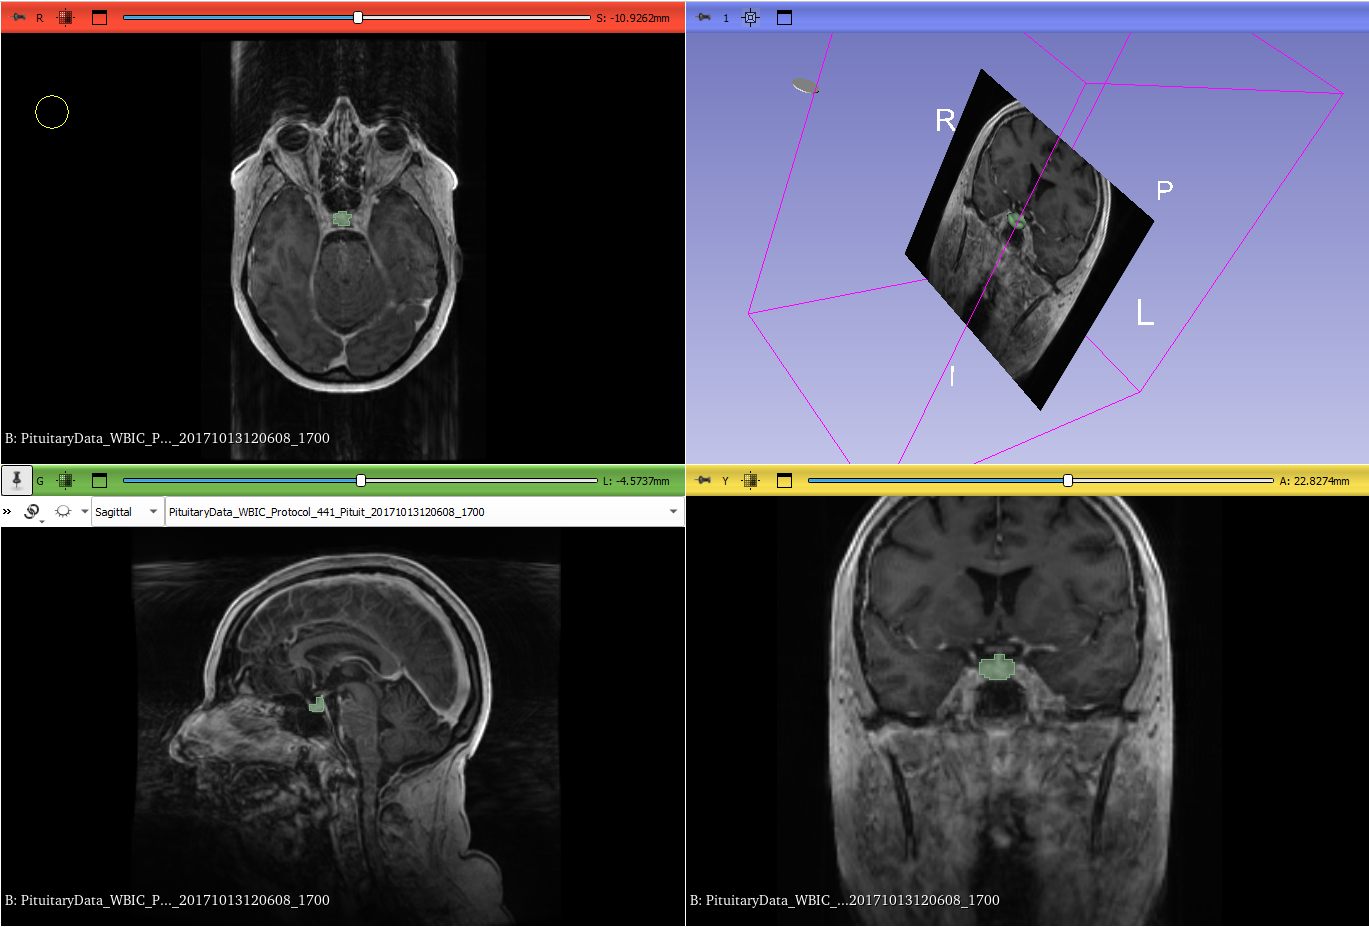Click the Yellow slice offset slider handle
1369x927 pixels.
(1068, 481)
